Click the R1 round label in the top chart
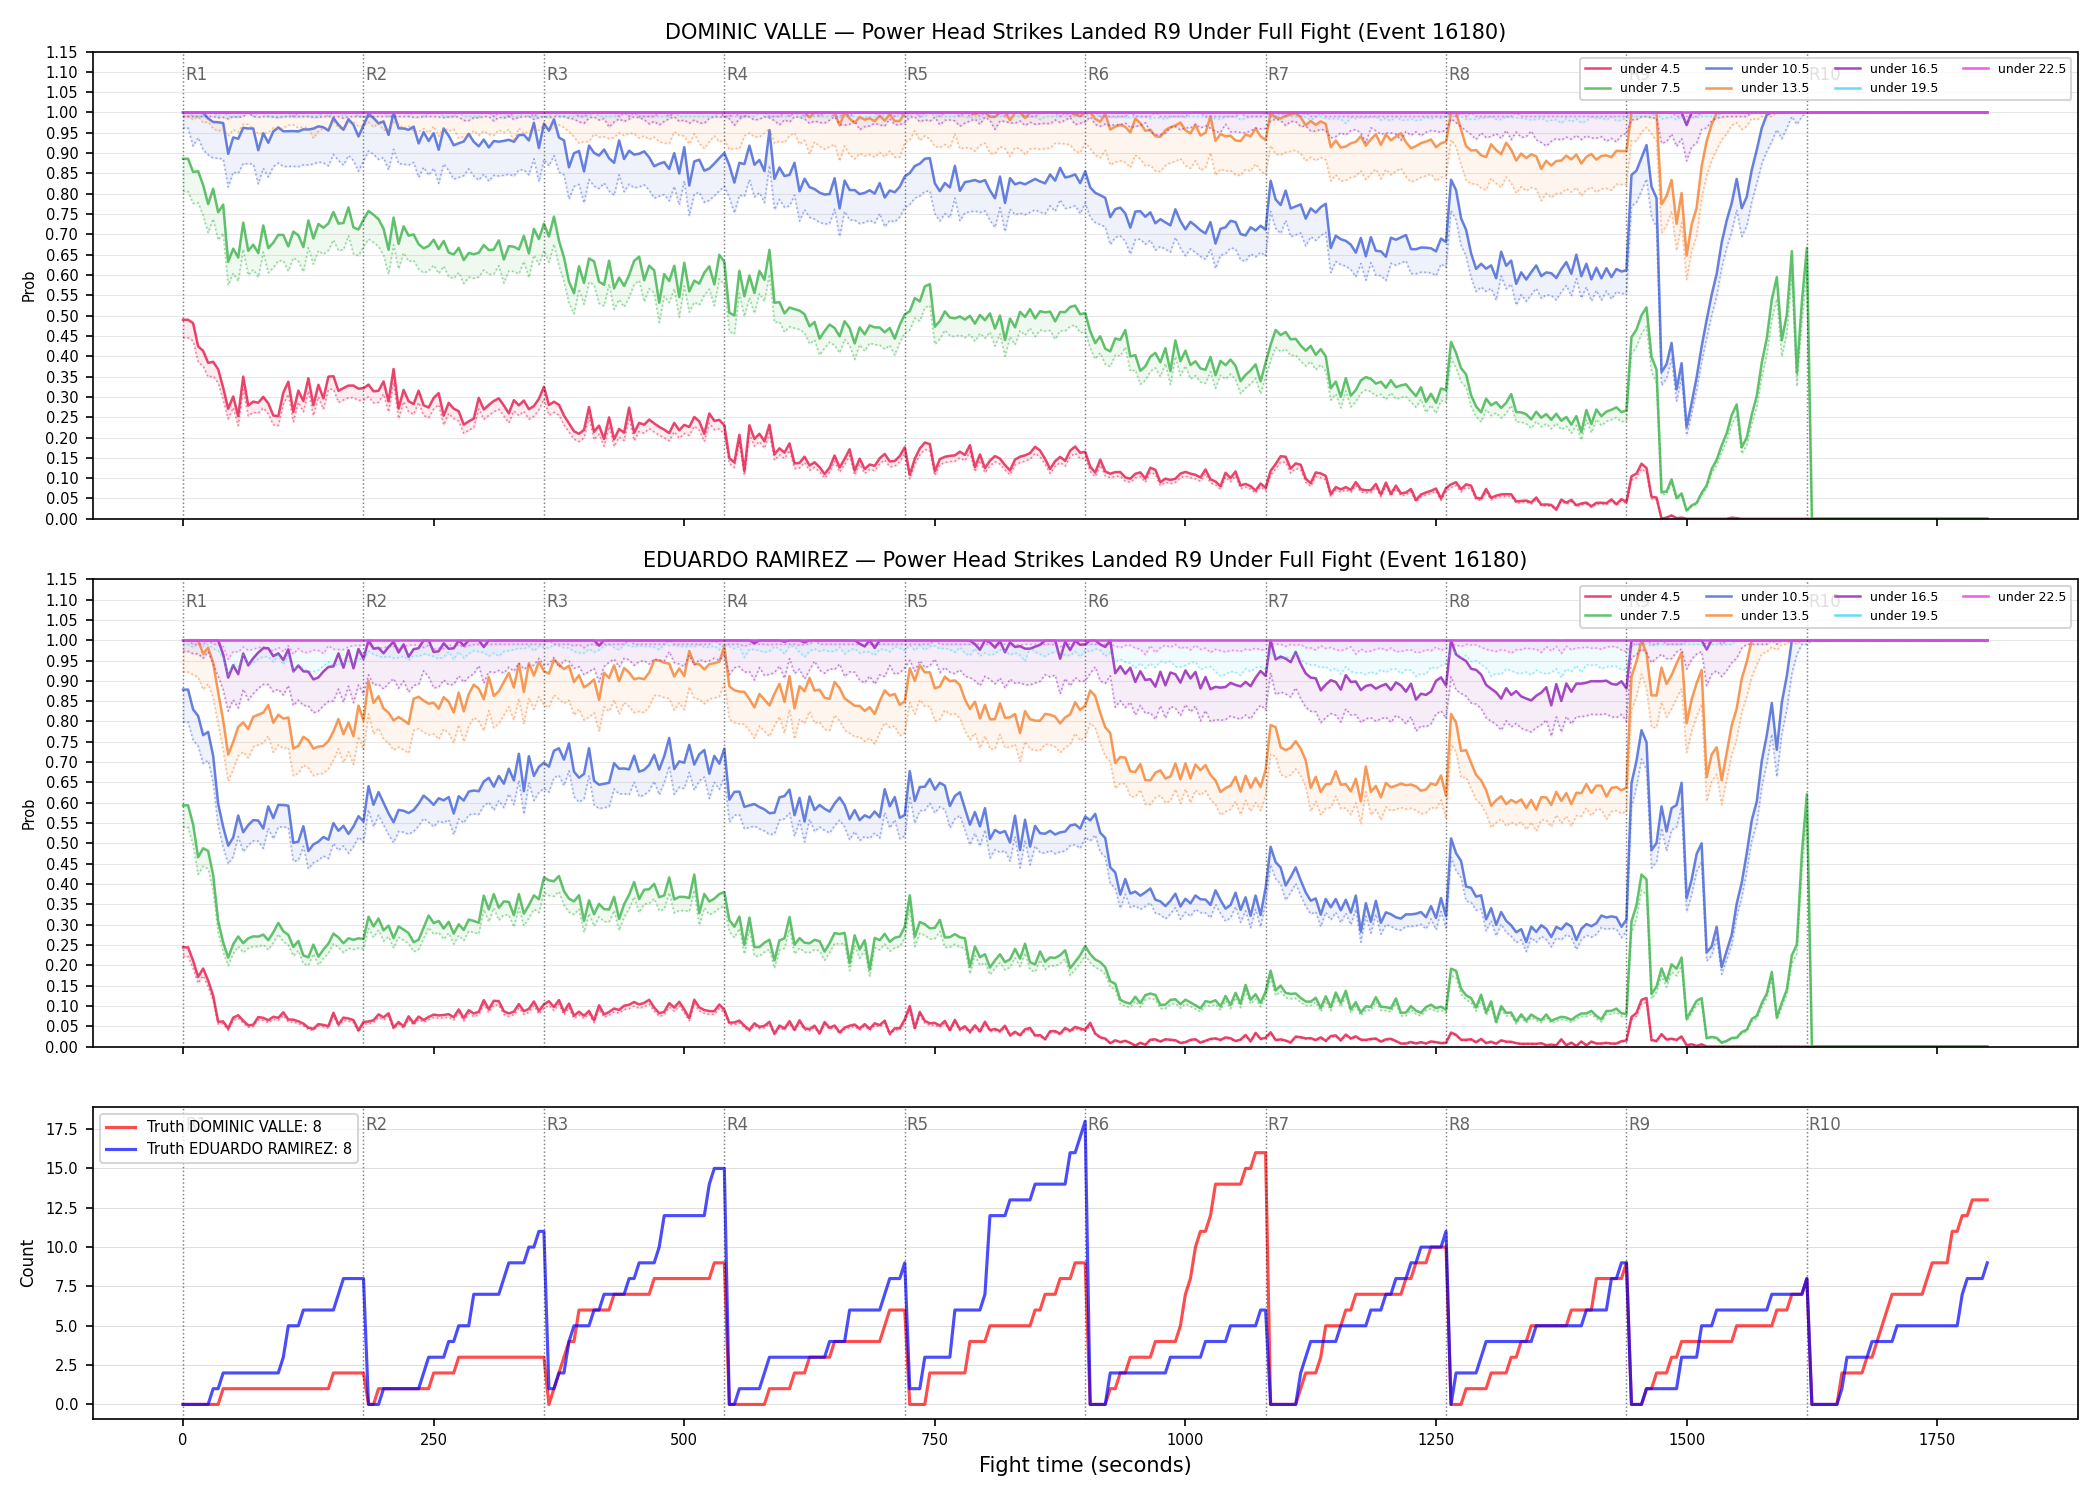This screenshot has height=1500, width=2100. [x=196, y=74]
